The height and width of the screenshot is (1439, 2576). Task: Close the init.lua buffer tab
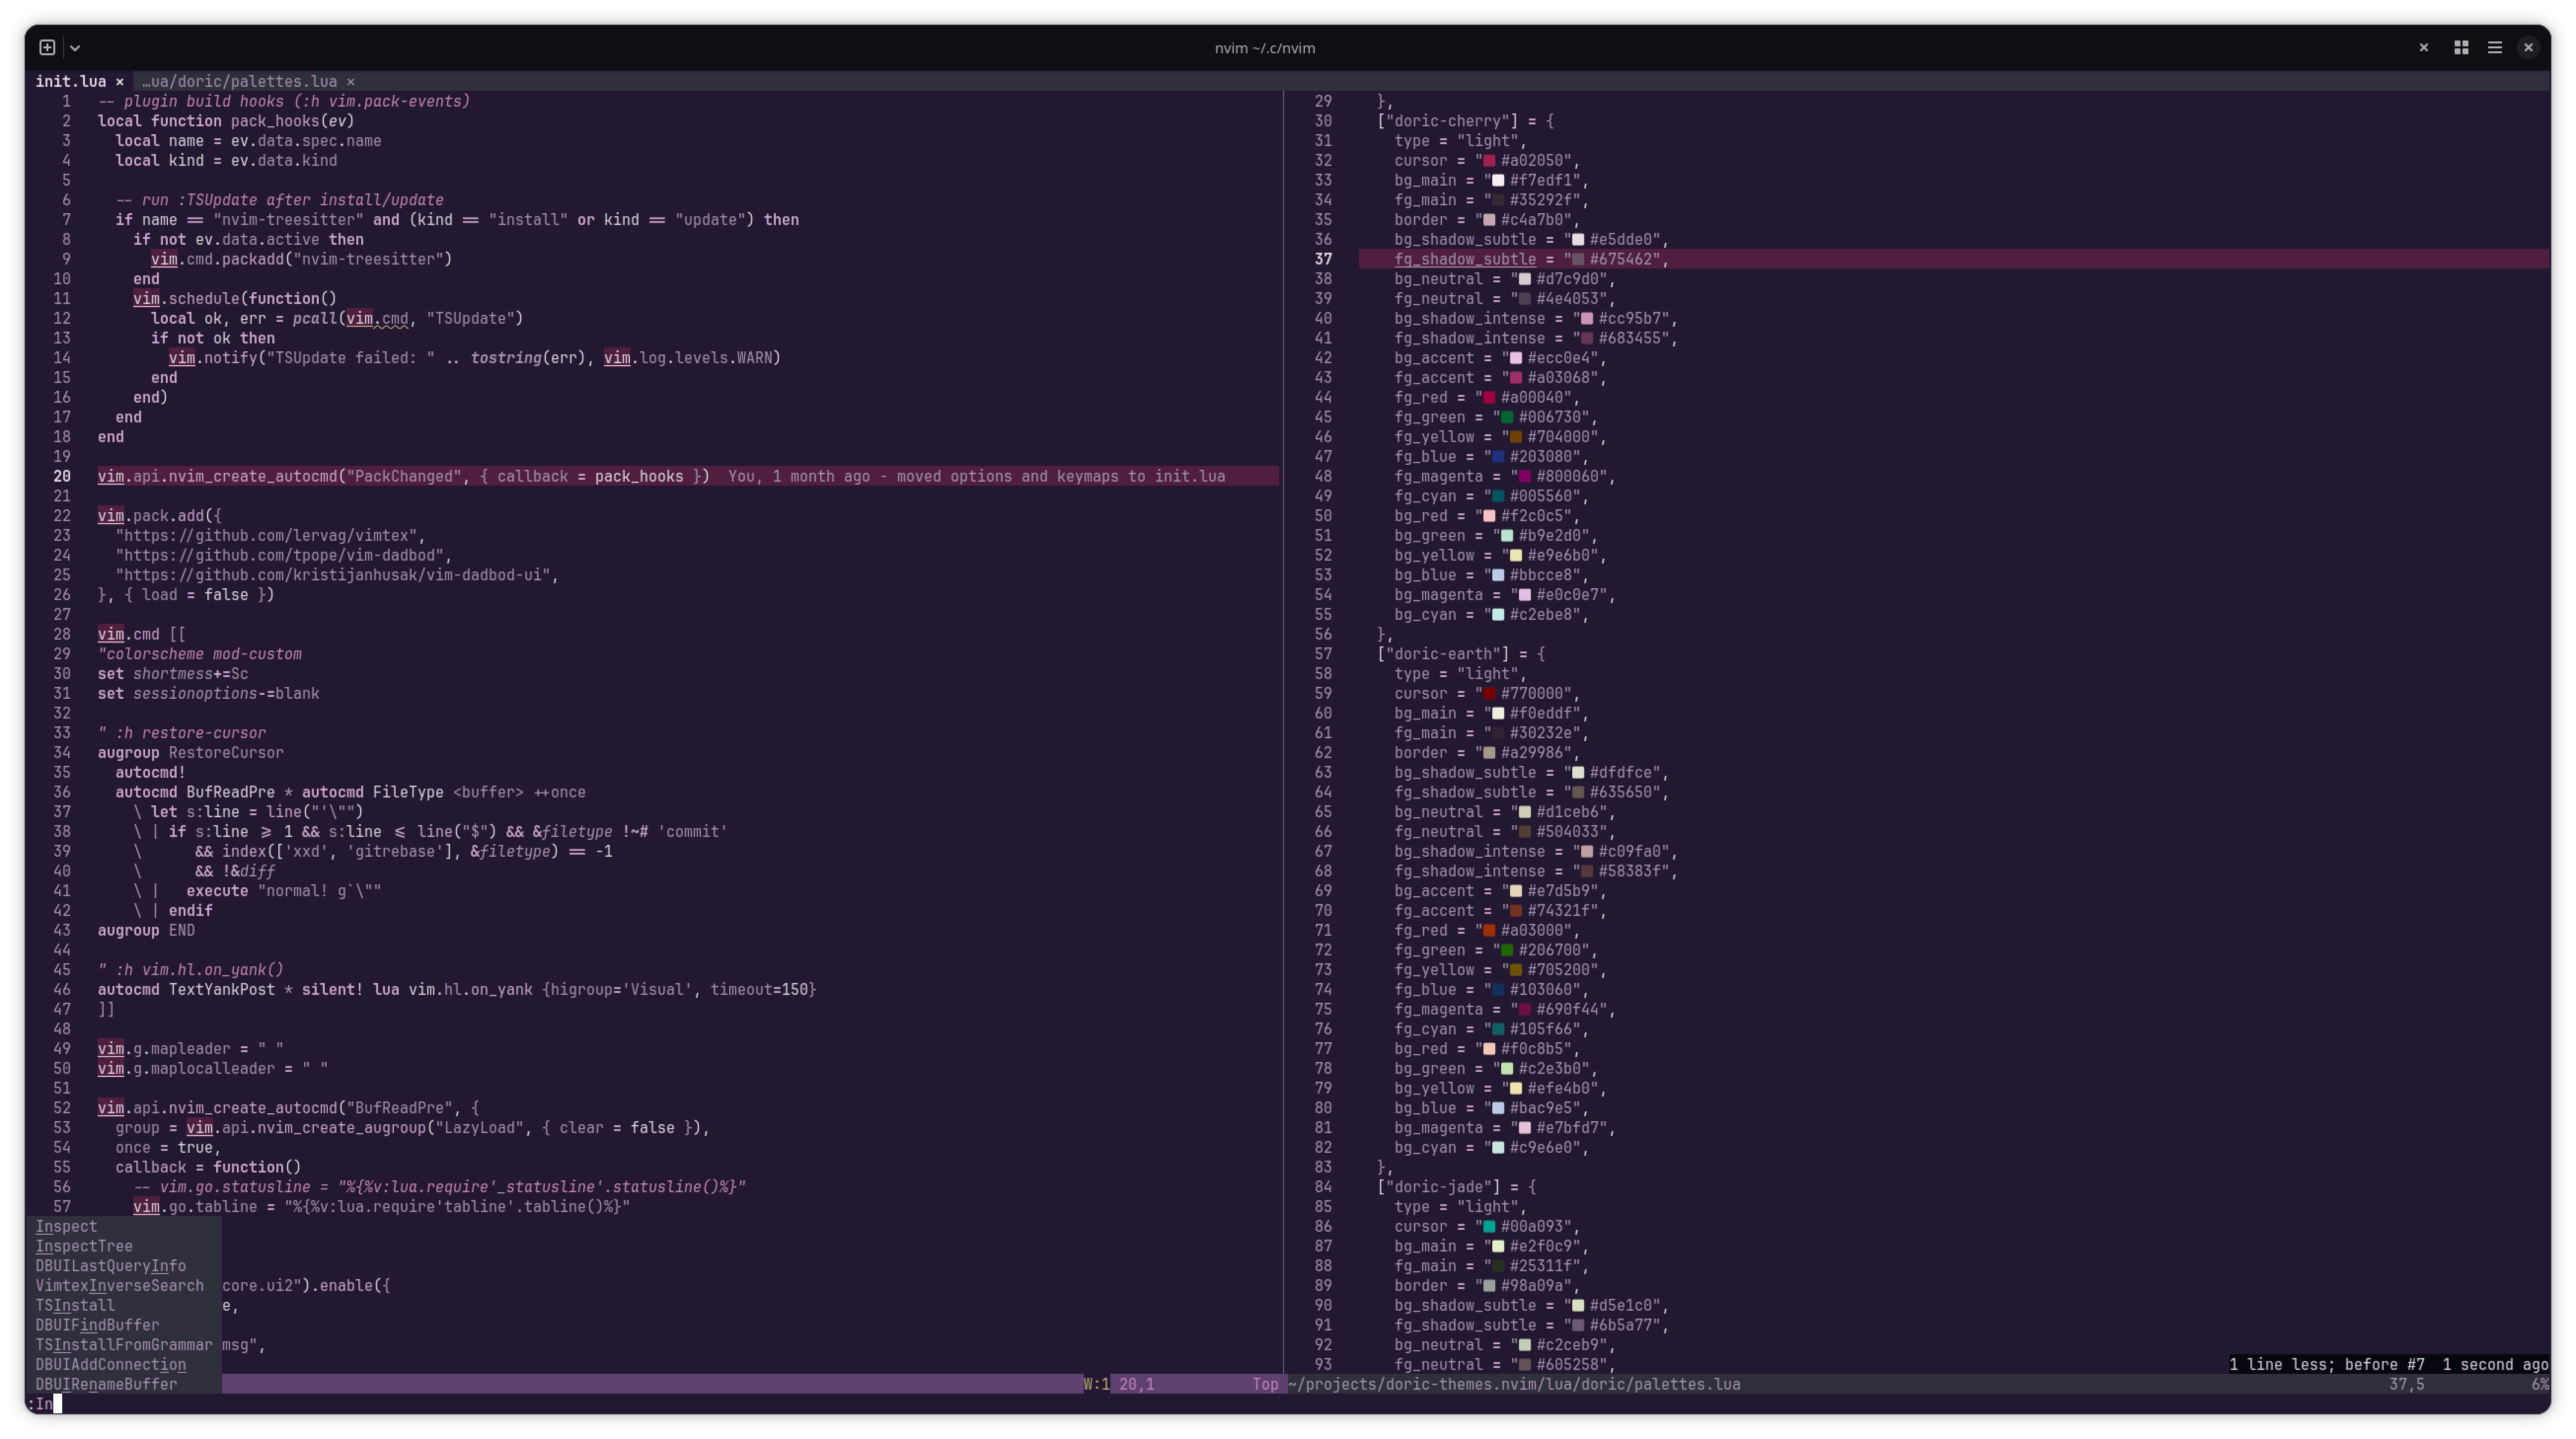[119, 82]
